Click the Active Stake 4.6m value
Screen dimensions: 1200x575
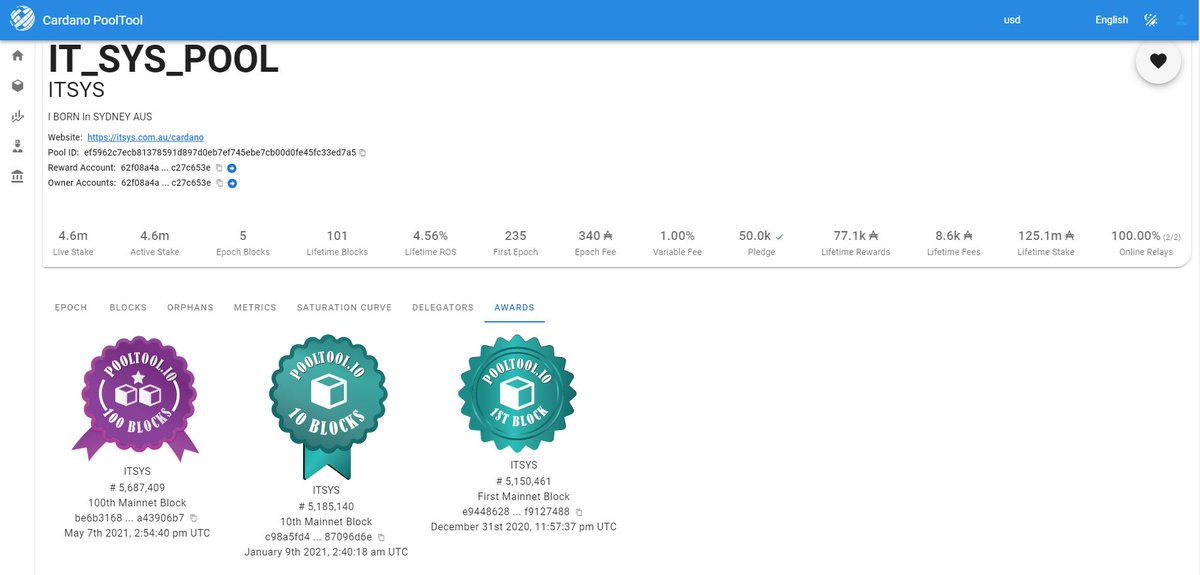pos(155,236)
